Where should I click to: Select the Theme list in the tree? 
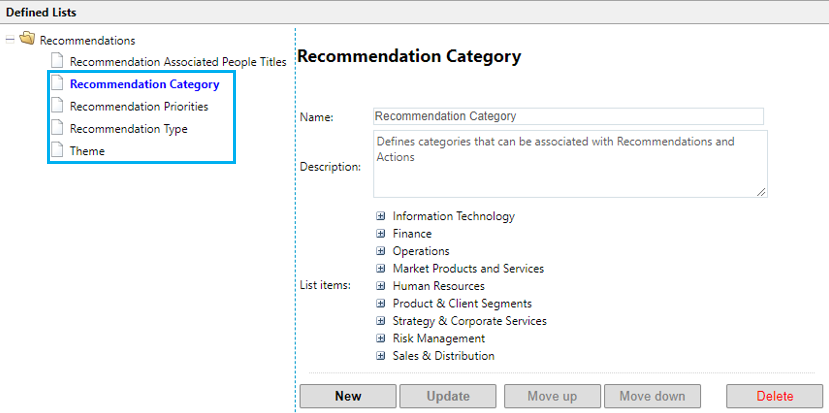point(87,151)
